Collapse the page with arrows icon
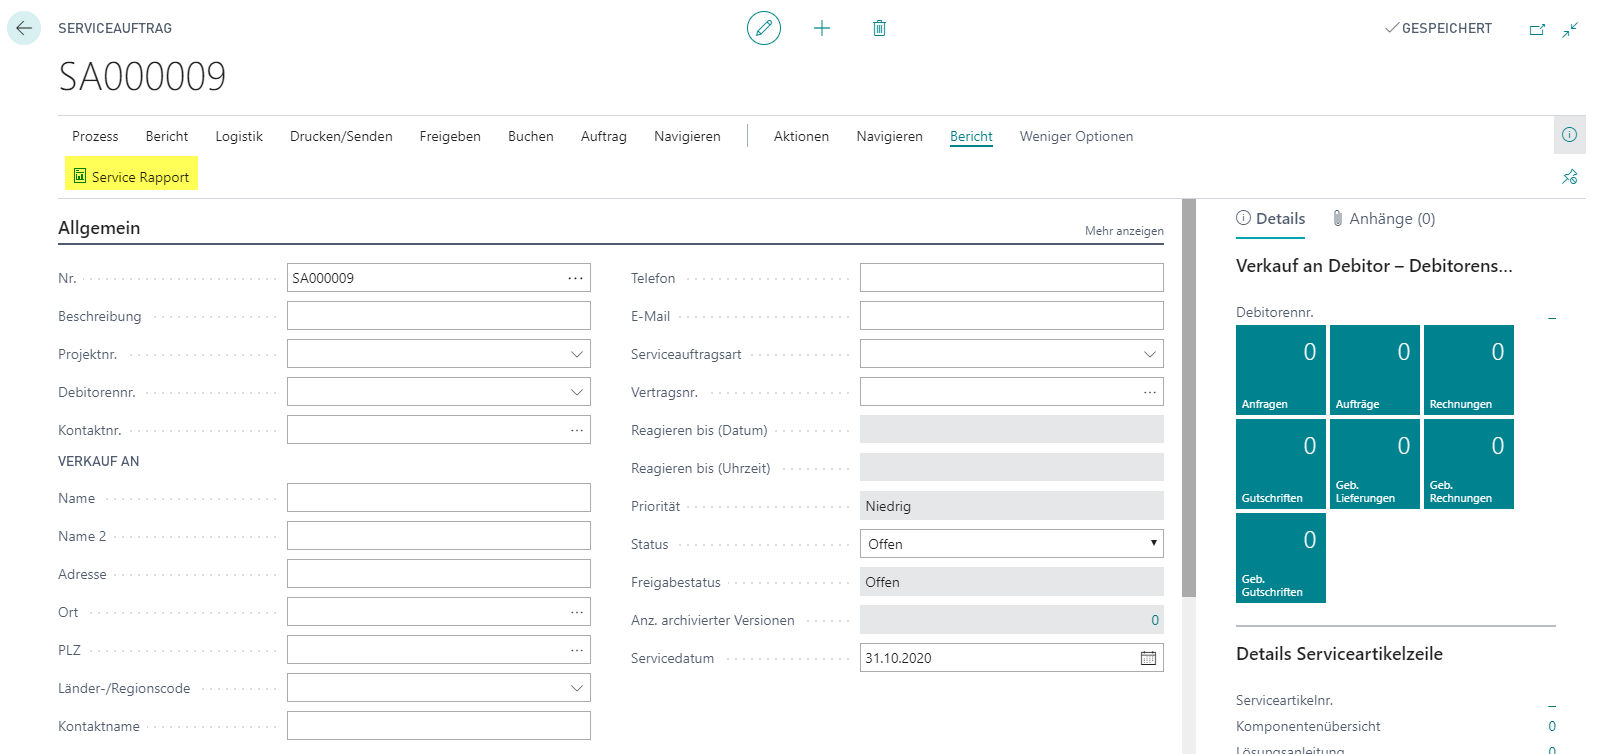The height and width of the screenshot is (754, 1608). 1570,29
